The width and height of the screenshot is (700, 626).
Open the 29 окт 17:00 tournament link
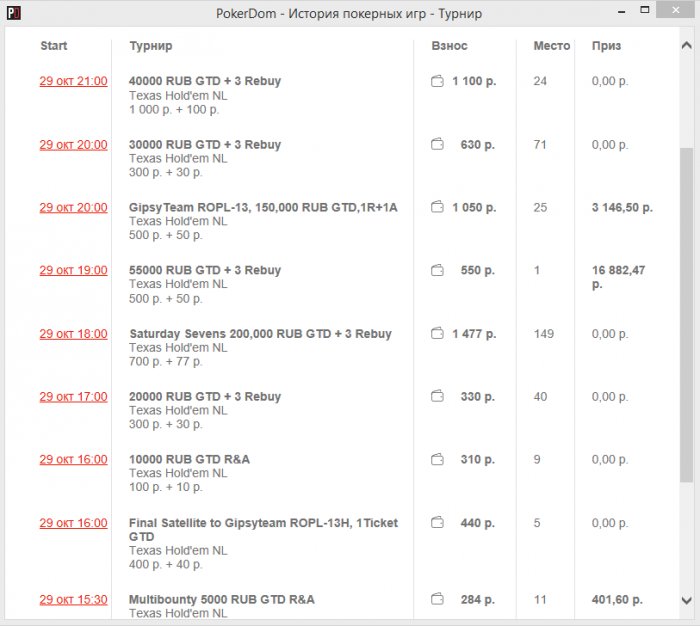pos(73,397)
